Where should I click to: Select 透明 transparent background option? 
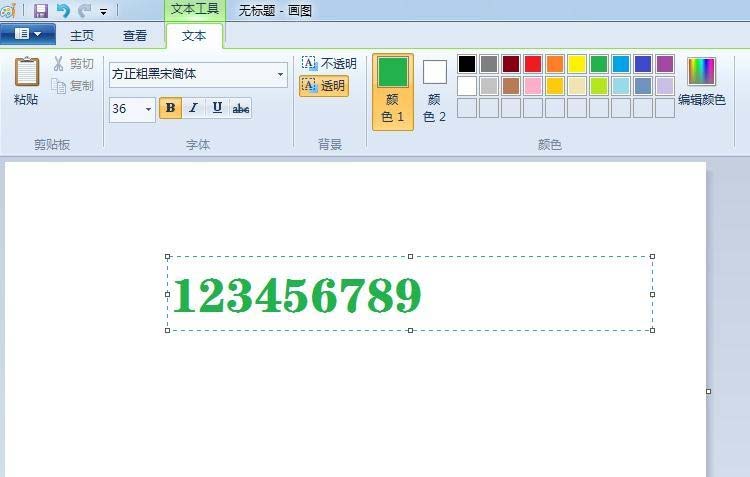[x=324, y=86]
